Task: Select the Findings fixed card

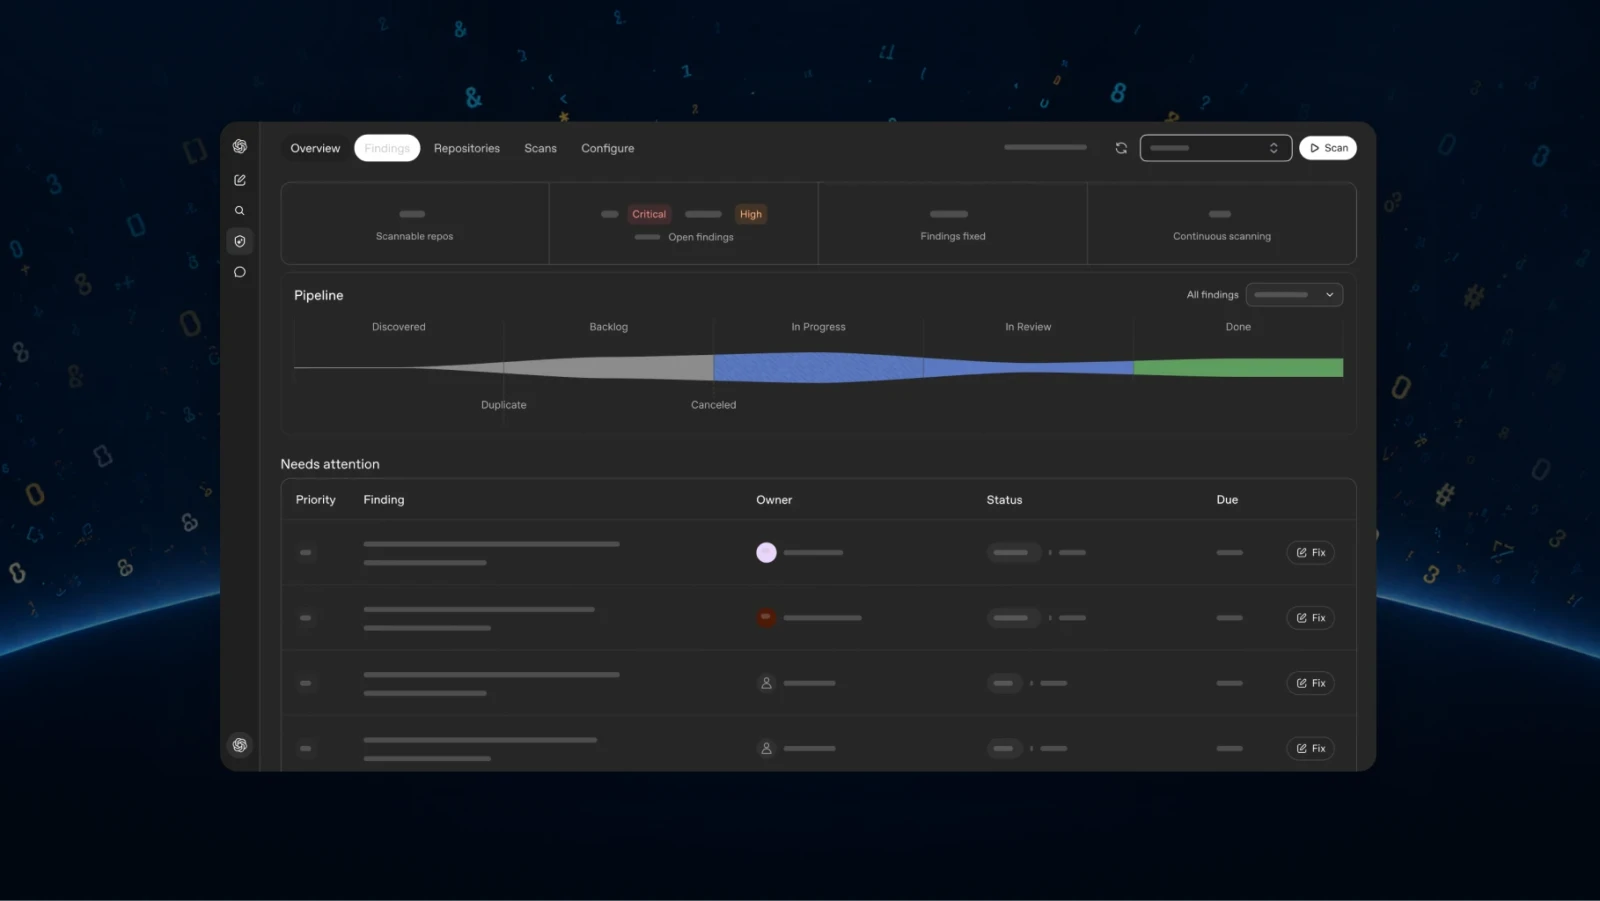Action: coord(953,224)
